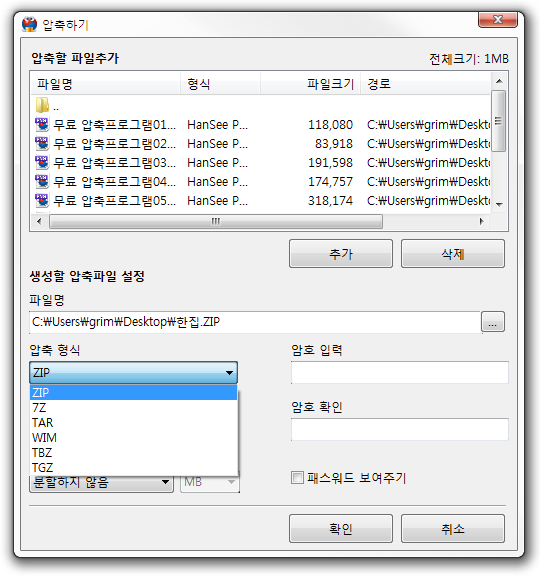Click the horizontal scrollbar thumb of file list
Screen dimensions: 540x582
pos(216,222)
